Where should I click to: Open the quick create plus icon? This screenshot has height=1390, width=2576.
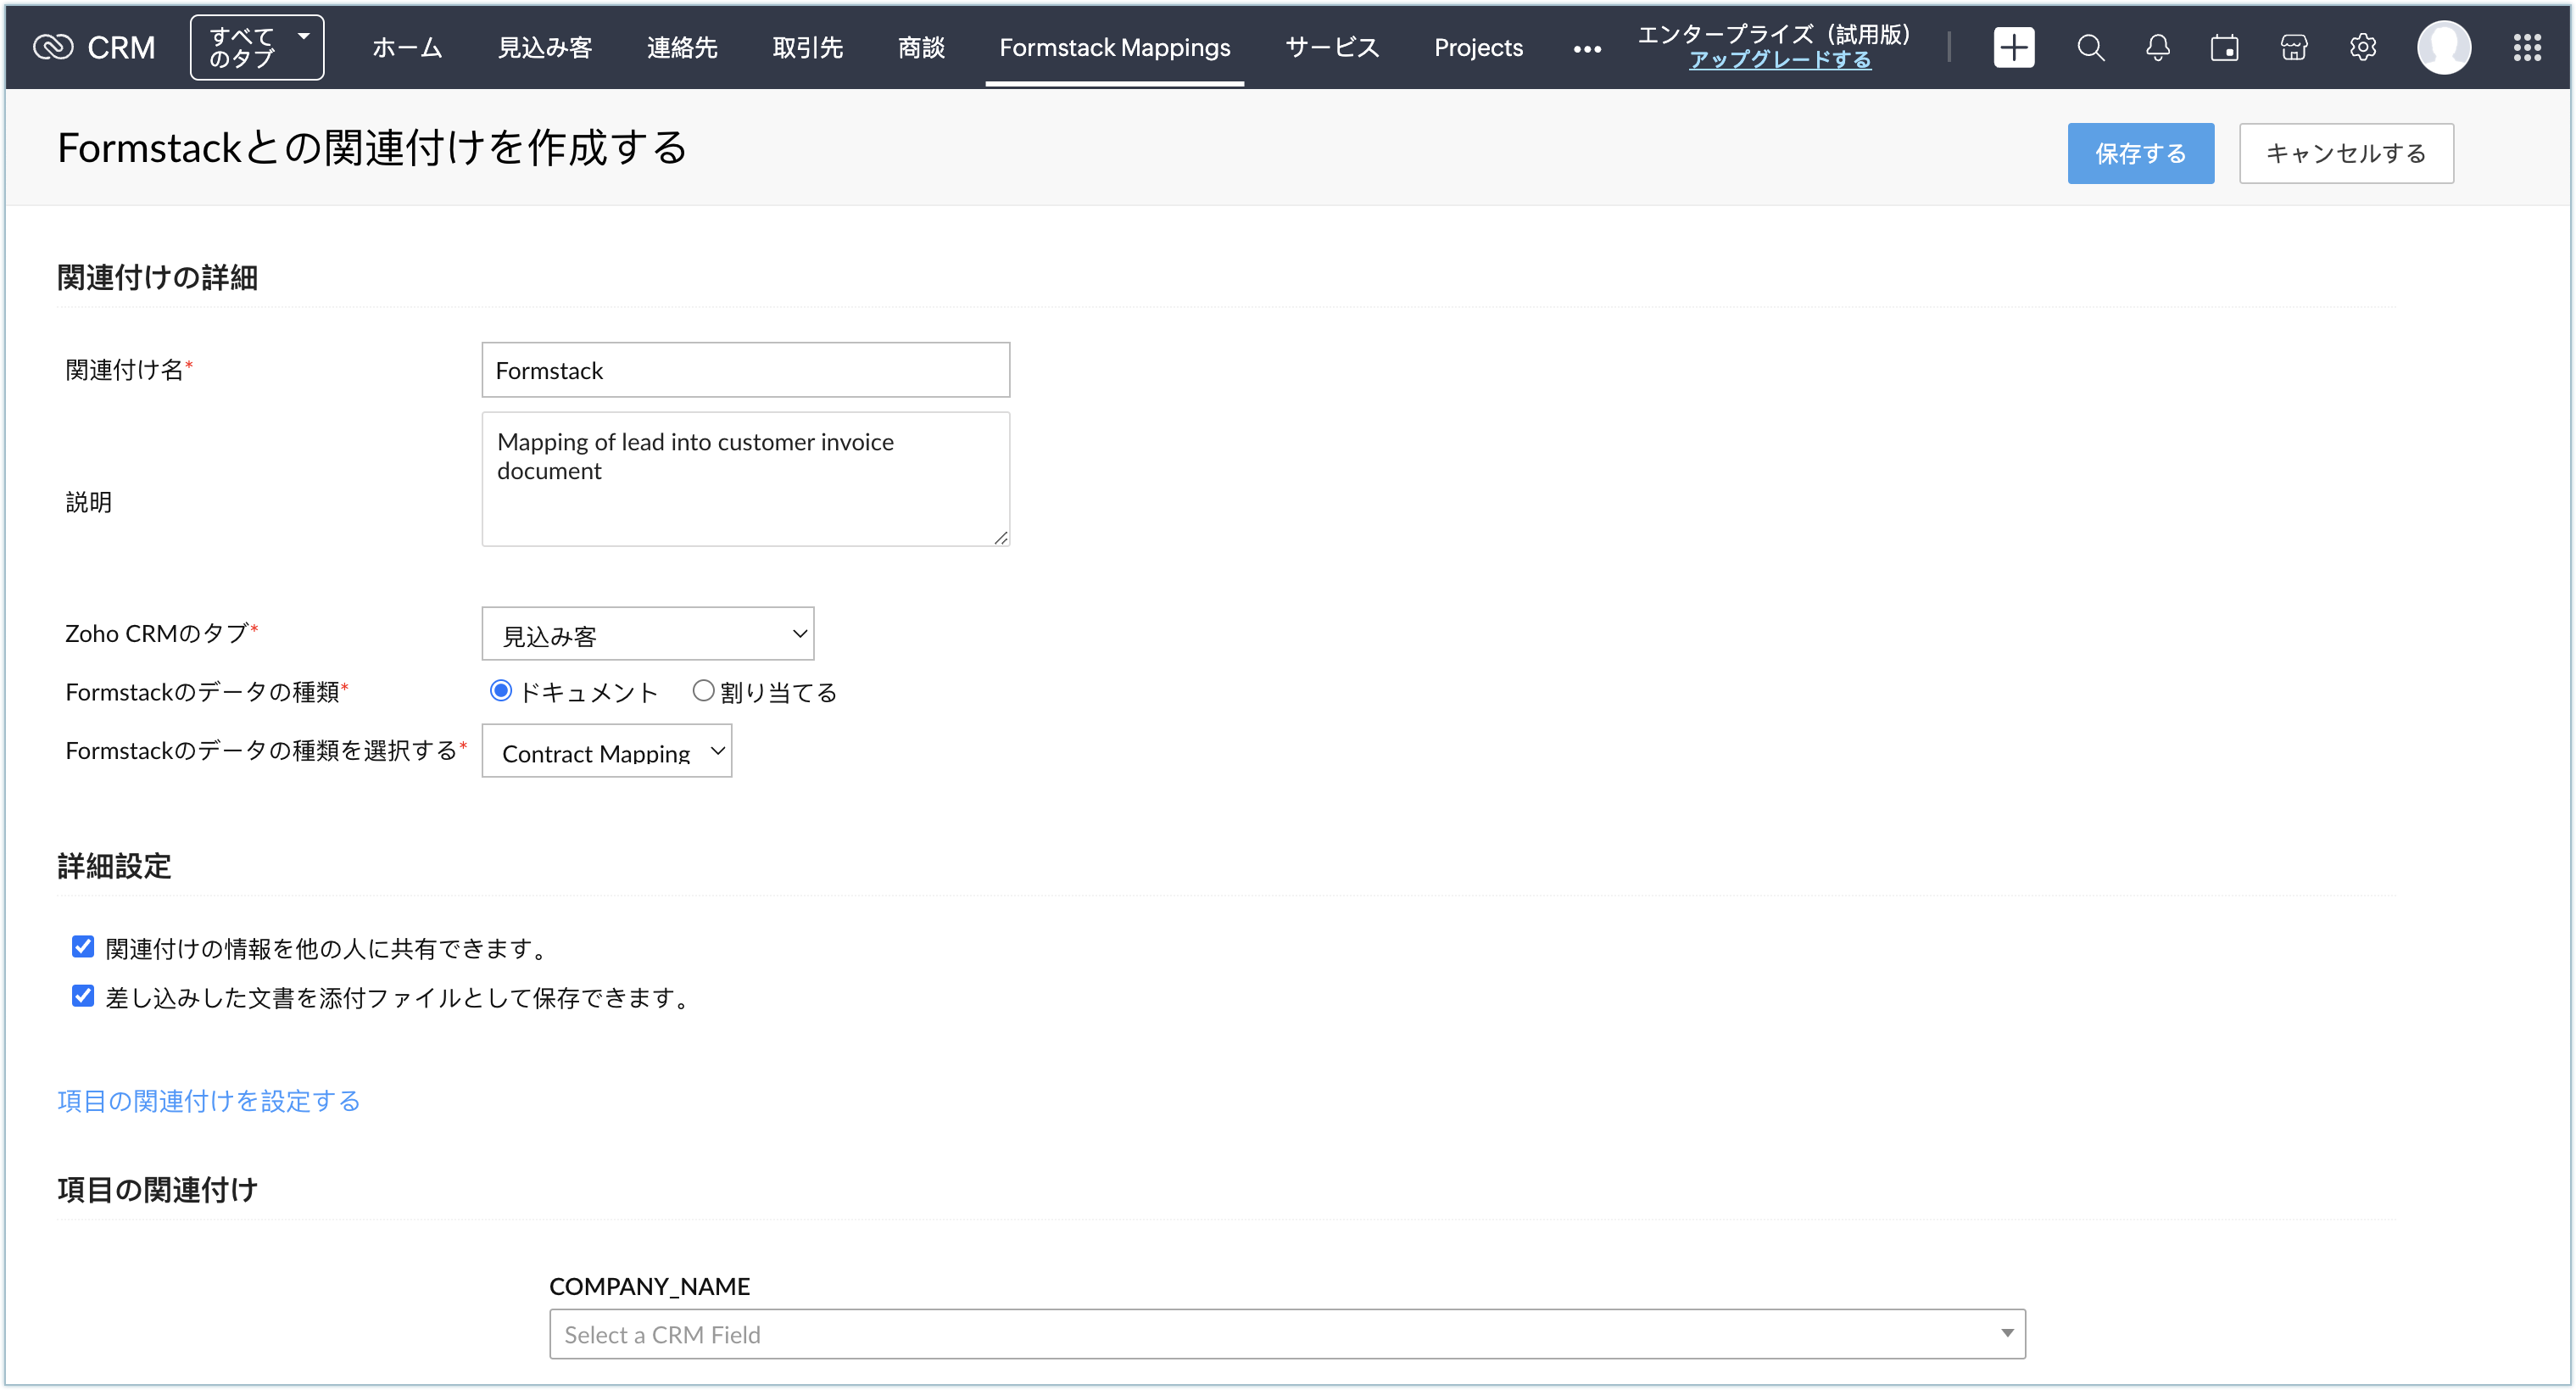2013,47
